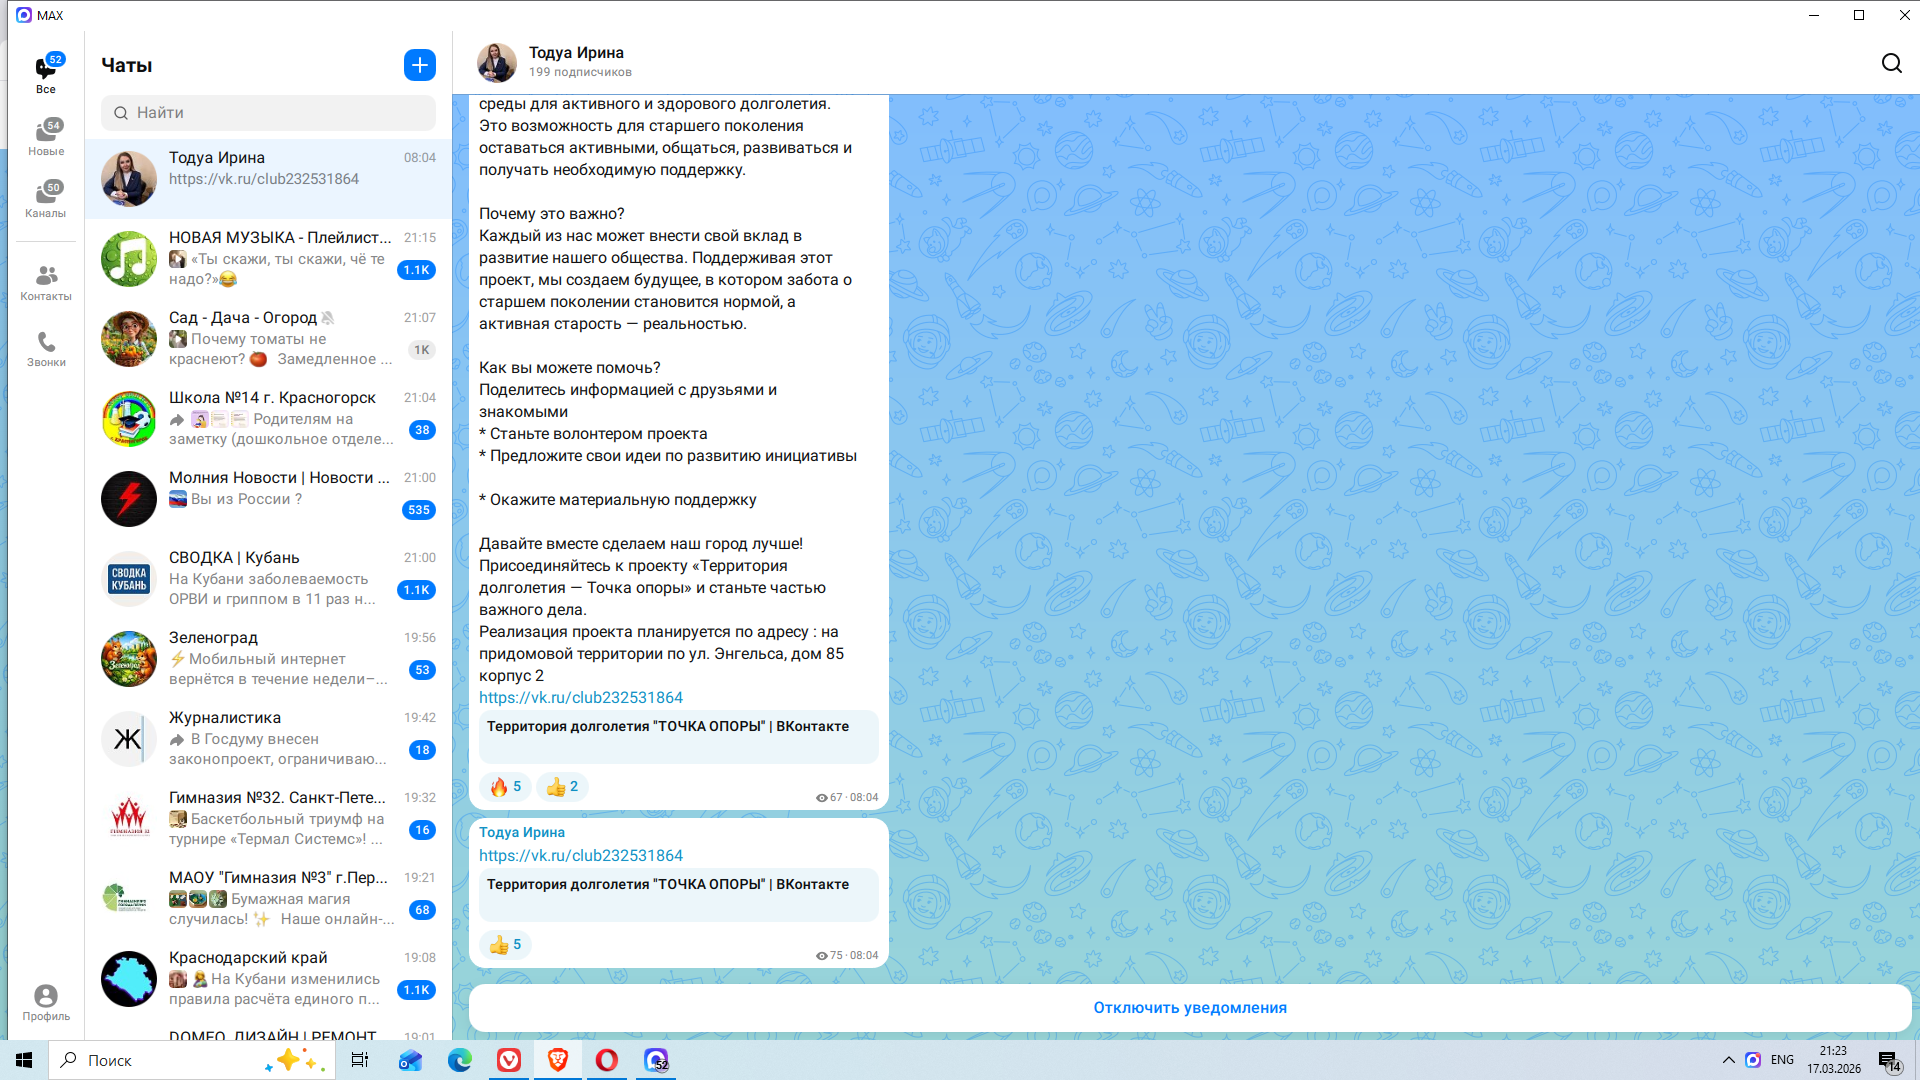
Task: Open Opera browser from taskbar
Action: pyautogui.click(x=606, y=1060)
